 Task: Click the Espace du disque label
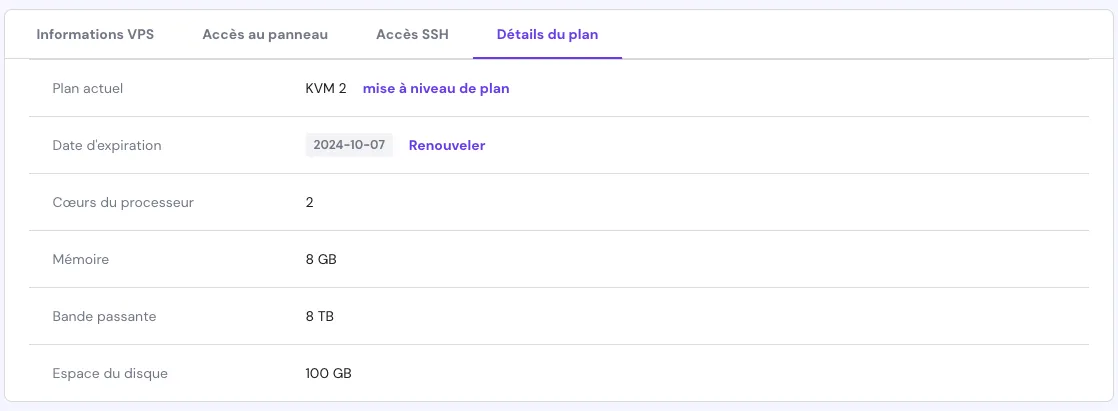pyautogui.click(x=110, y=373)
